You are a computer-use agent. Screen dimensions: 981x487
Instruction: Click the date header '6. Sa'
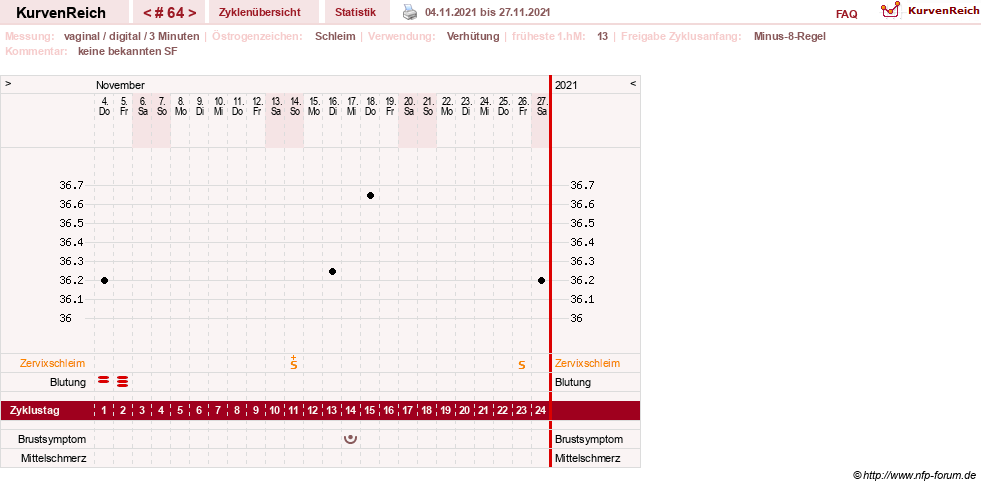pos(142,106)
